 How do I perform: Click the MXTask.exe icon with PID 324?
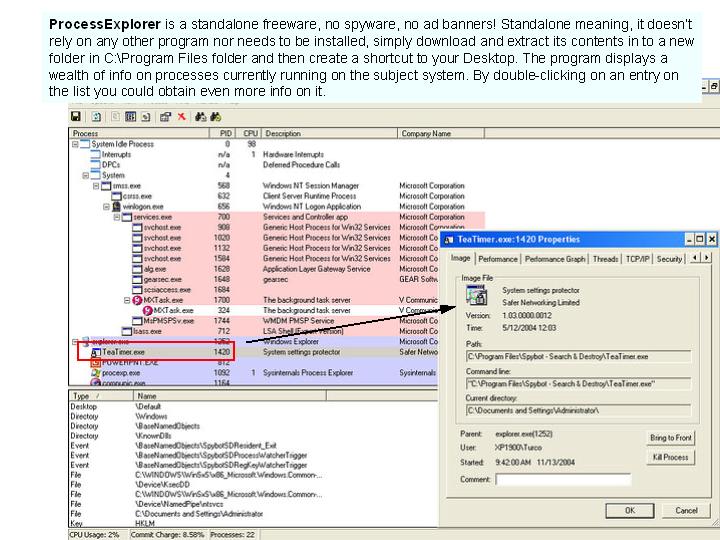point(147,310)
